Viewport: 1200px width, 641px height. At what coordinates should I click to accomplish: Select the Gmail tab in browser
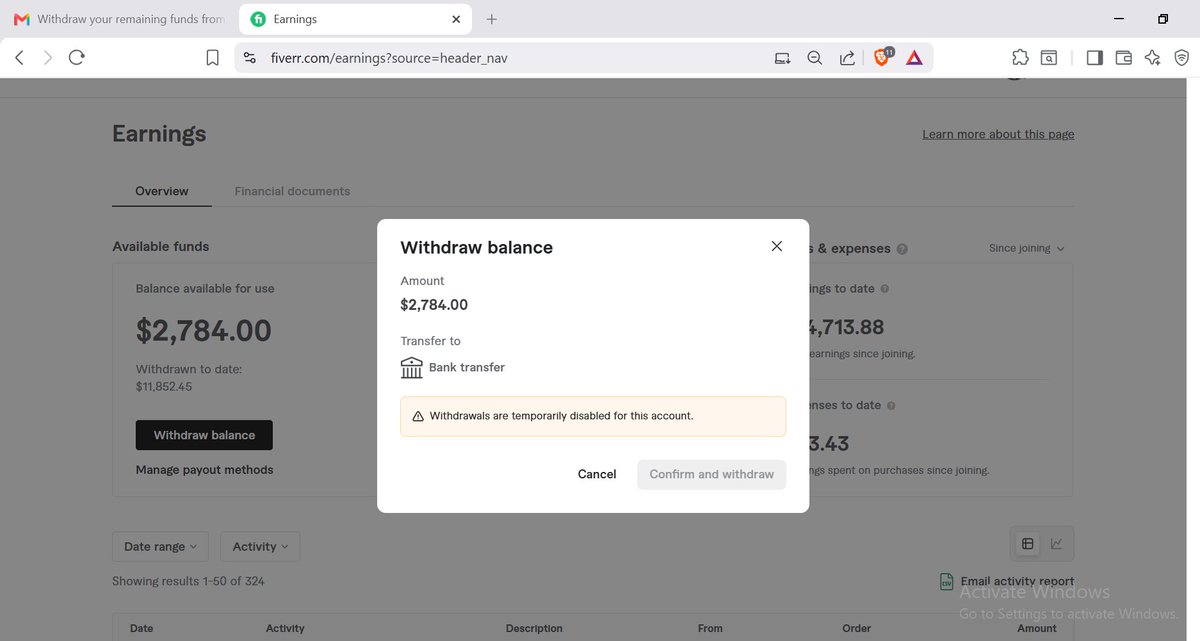(x=119, y=19)
